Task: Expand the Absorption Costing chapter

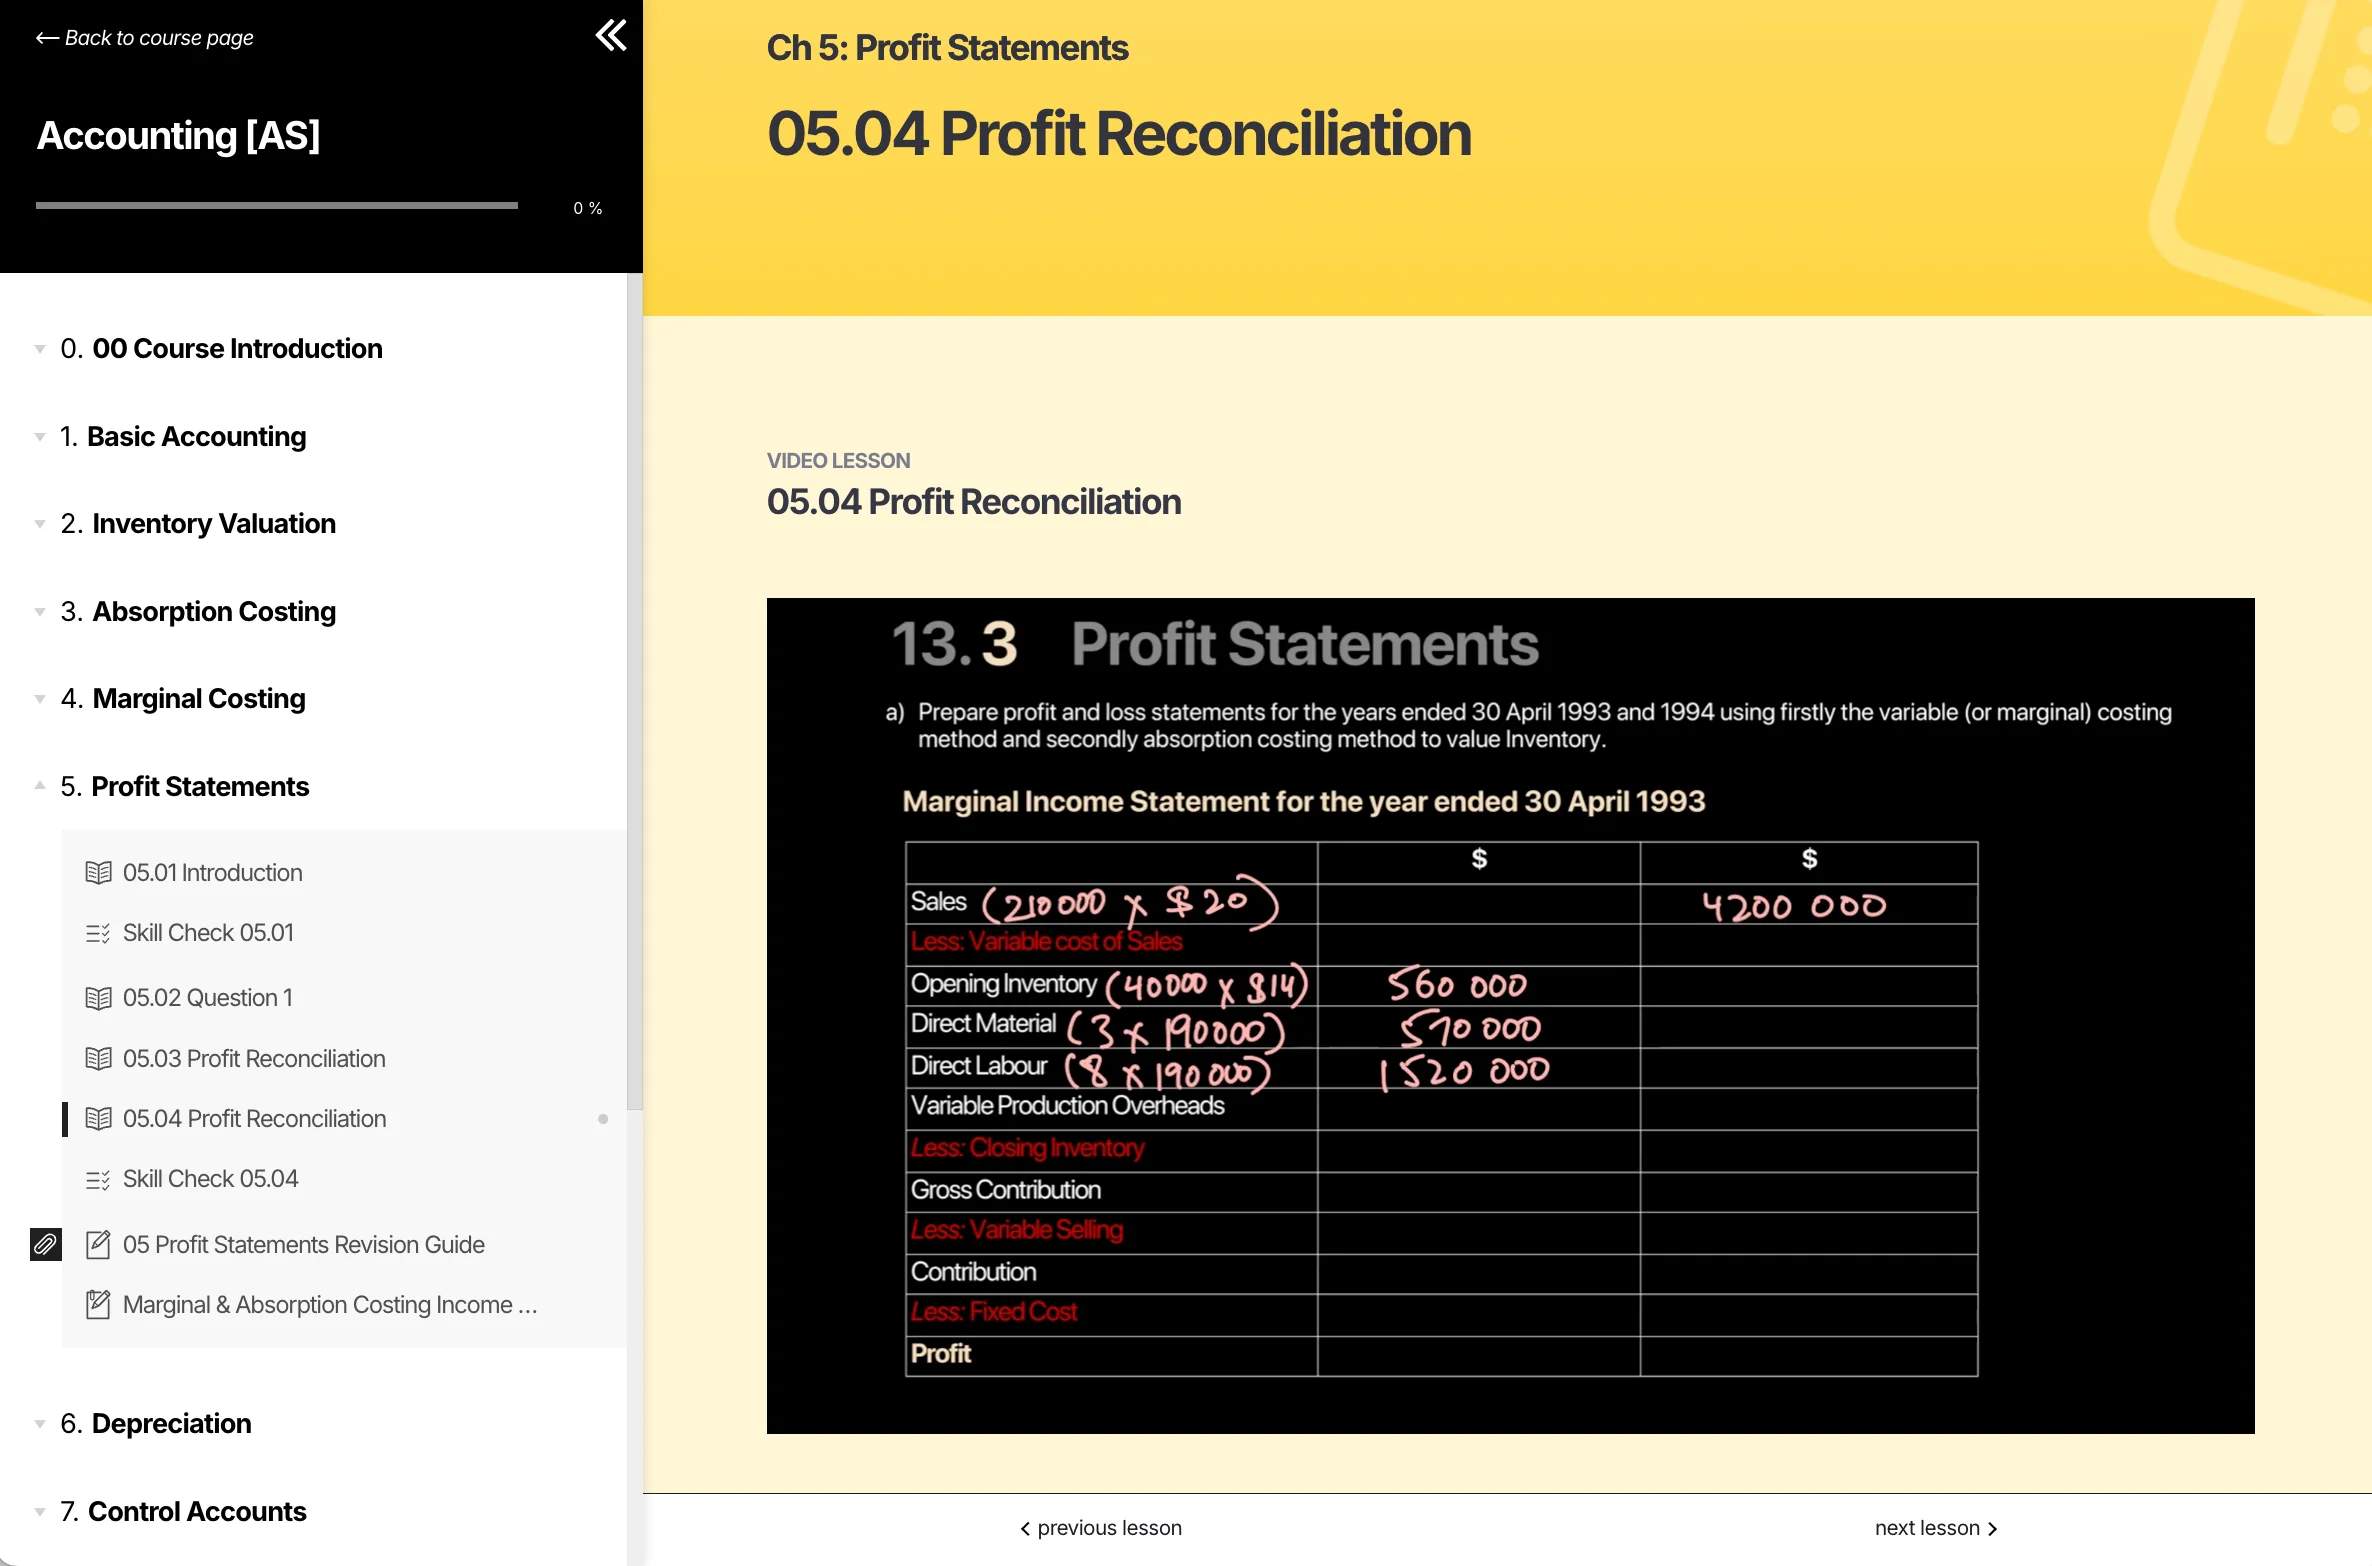Action: pyautogui.click(x=40, y=612)
